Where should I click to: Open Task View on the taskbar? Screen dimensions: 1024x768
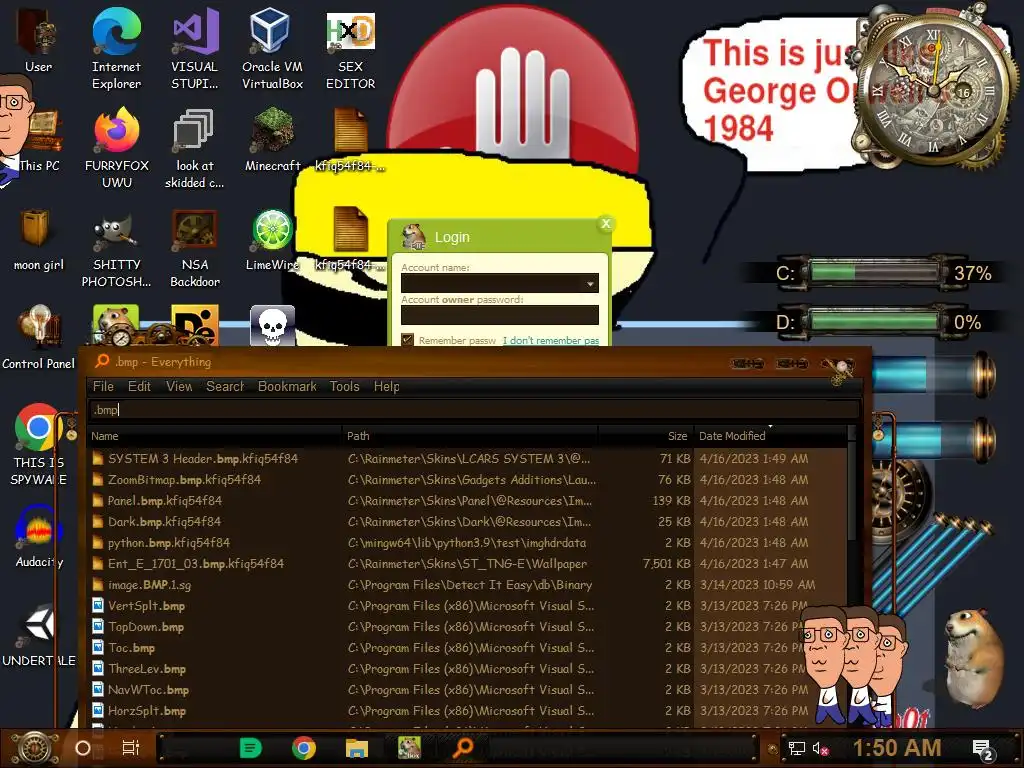click(131, 748)
